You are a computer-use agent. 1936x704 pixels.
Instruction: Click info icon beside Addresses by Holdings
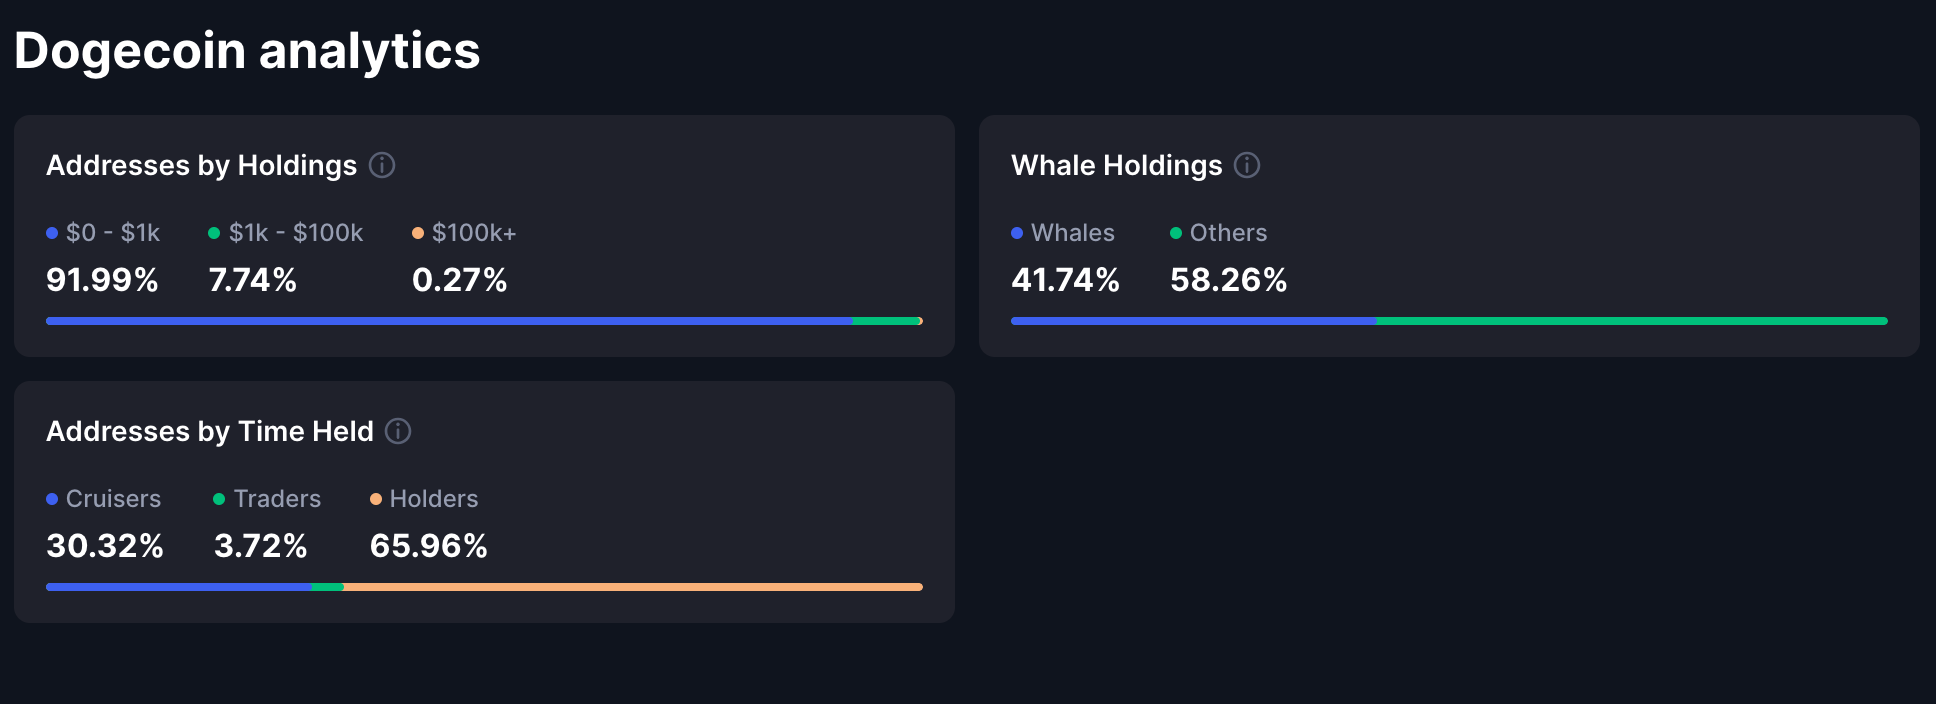click(x=382, y=165)
